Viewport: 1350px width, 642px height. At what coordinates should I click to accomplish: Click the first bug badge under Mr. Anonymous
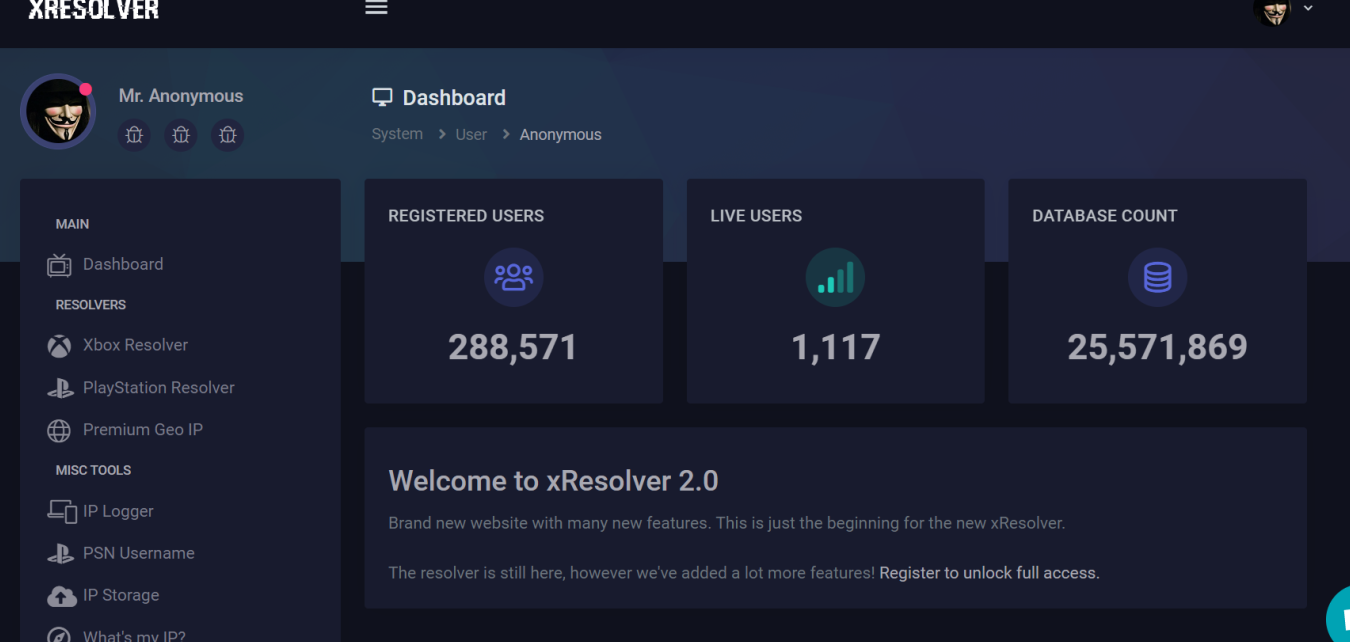134,135
